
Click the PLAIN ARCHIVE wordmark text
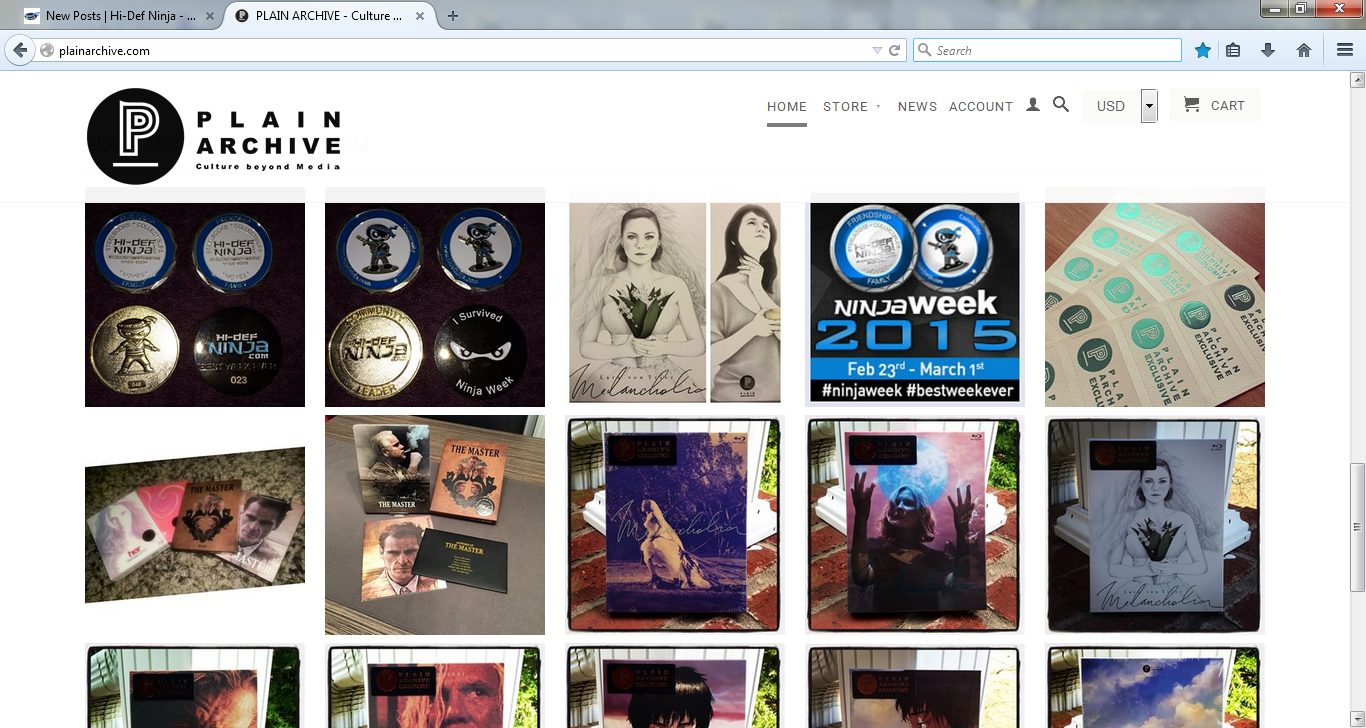[268, 133]
